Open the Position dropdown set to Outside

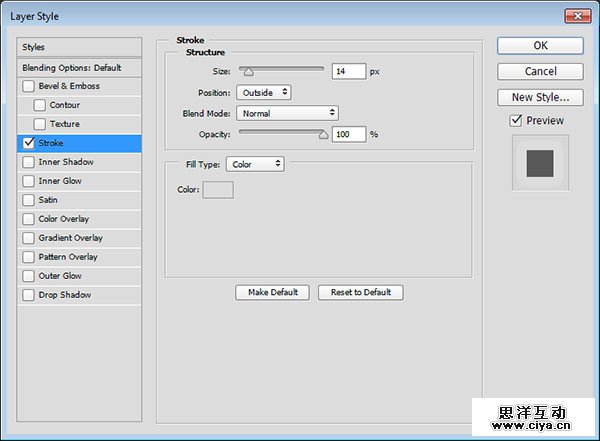(264, 92)
